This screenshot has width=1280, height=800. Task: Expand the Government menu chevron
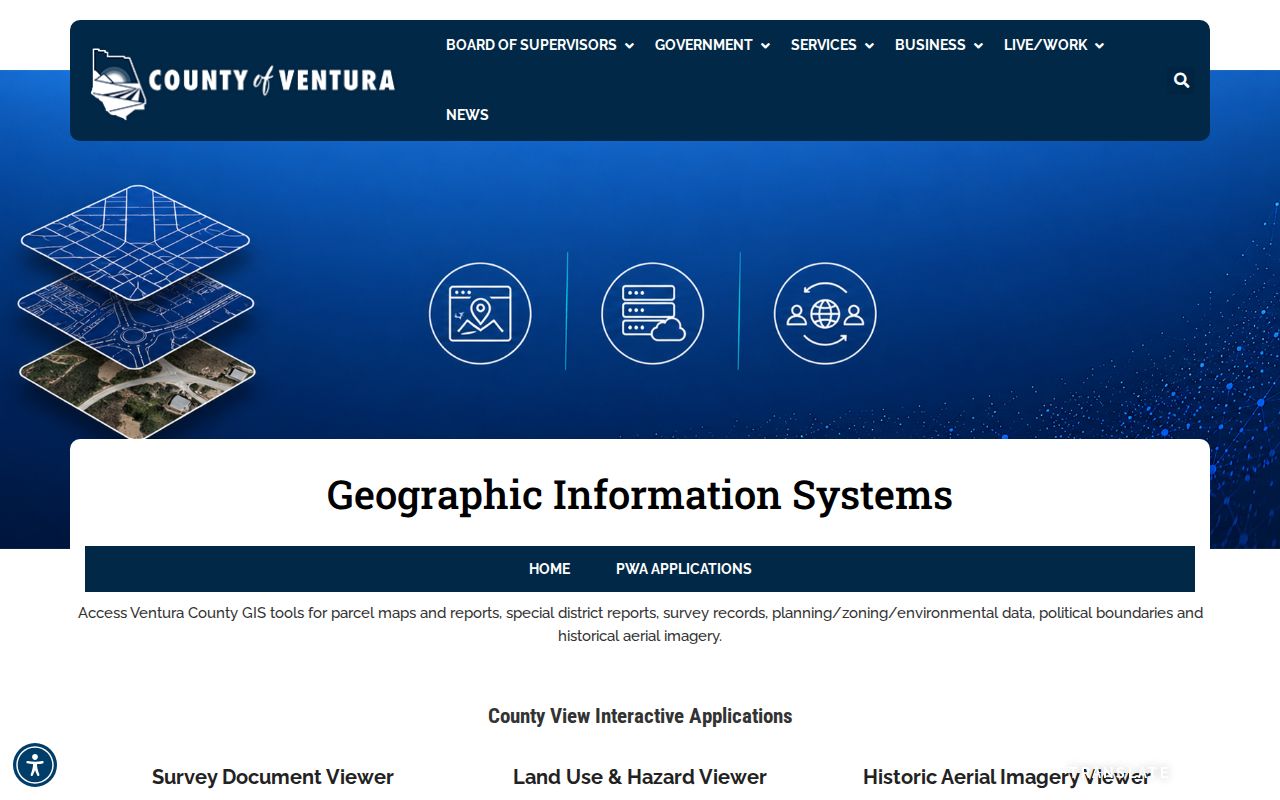(765, 45)
